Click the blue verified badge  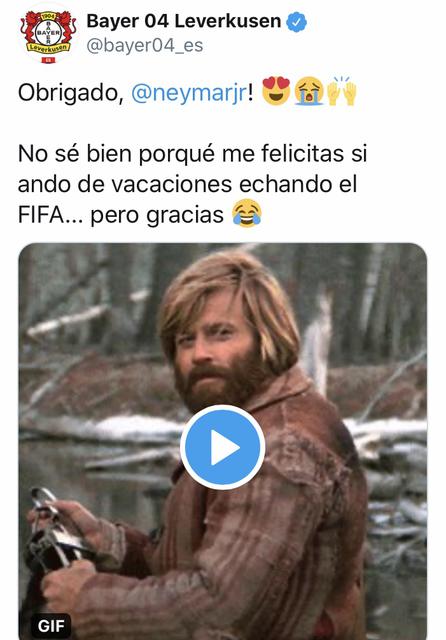297,22
